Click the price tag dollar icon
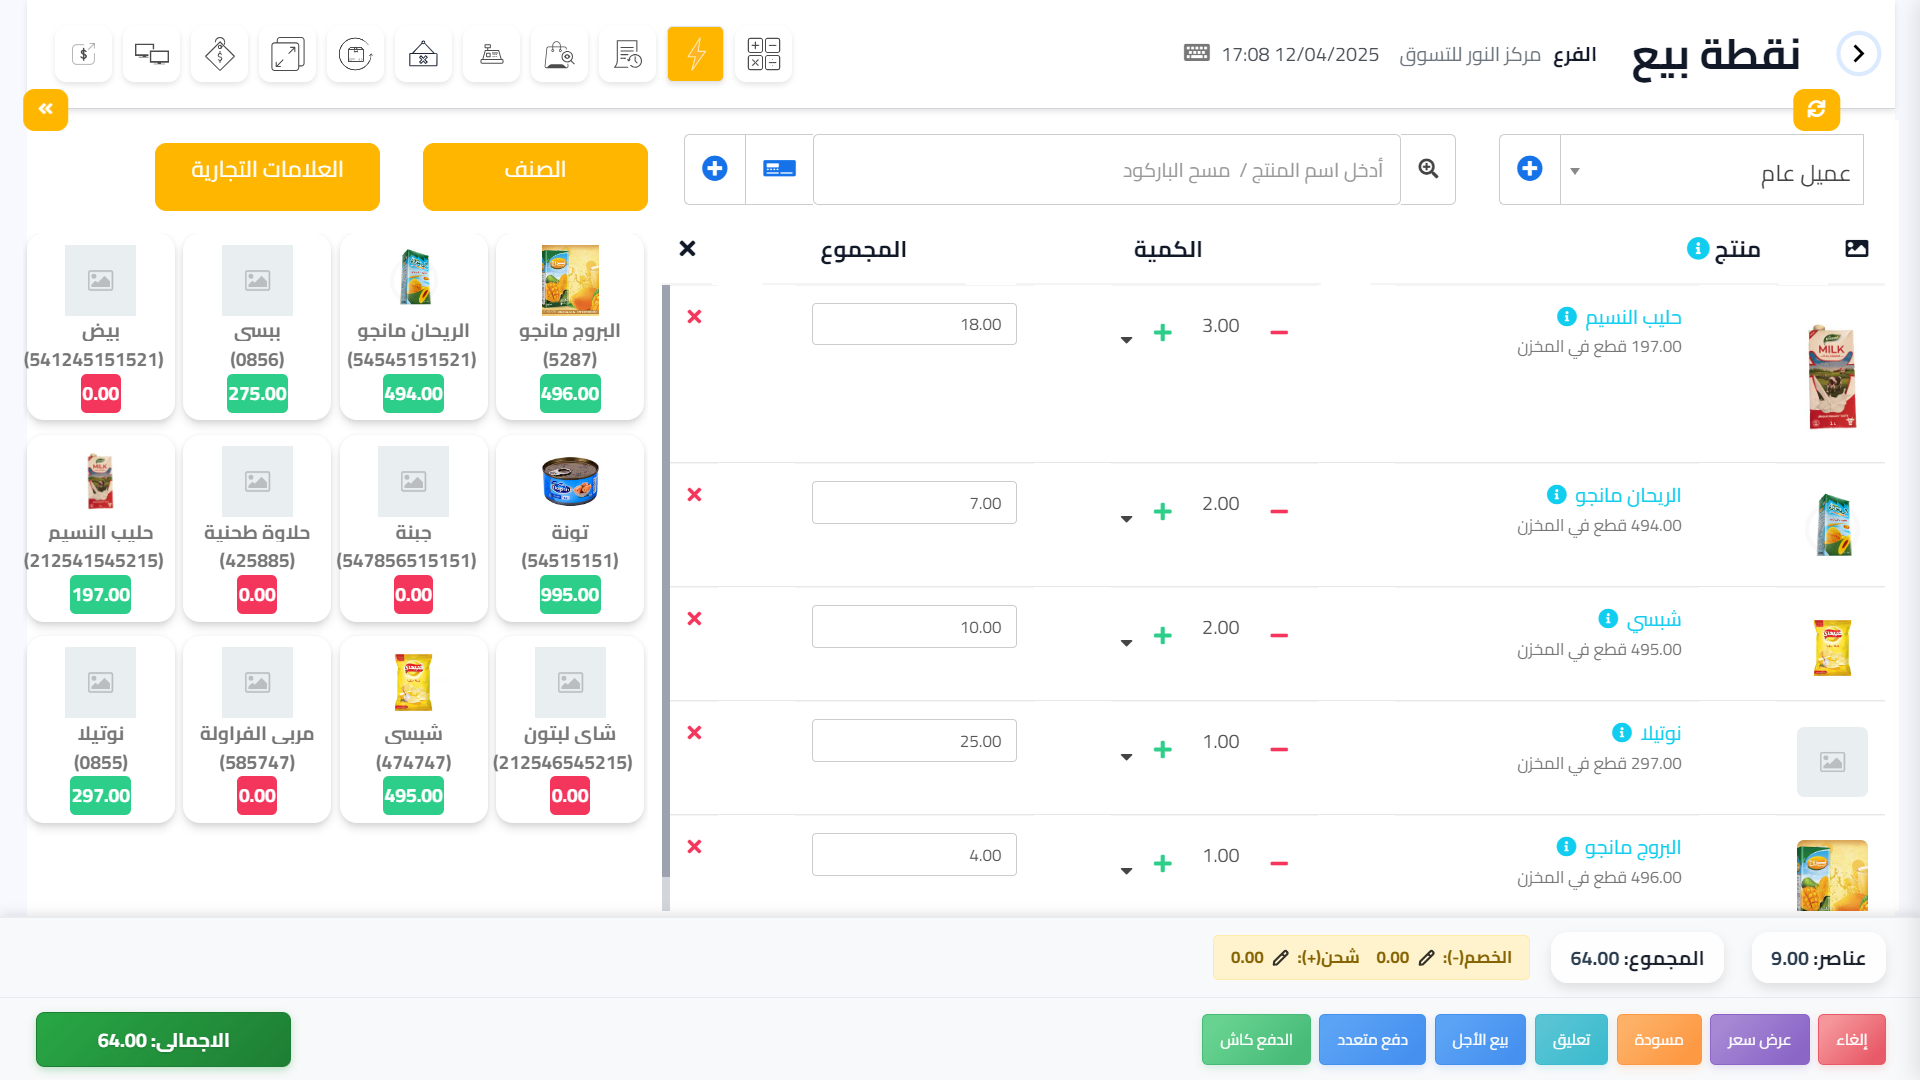The image size is (1920, 1080). point(219,54)
